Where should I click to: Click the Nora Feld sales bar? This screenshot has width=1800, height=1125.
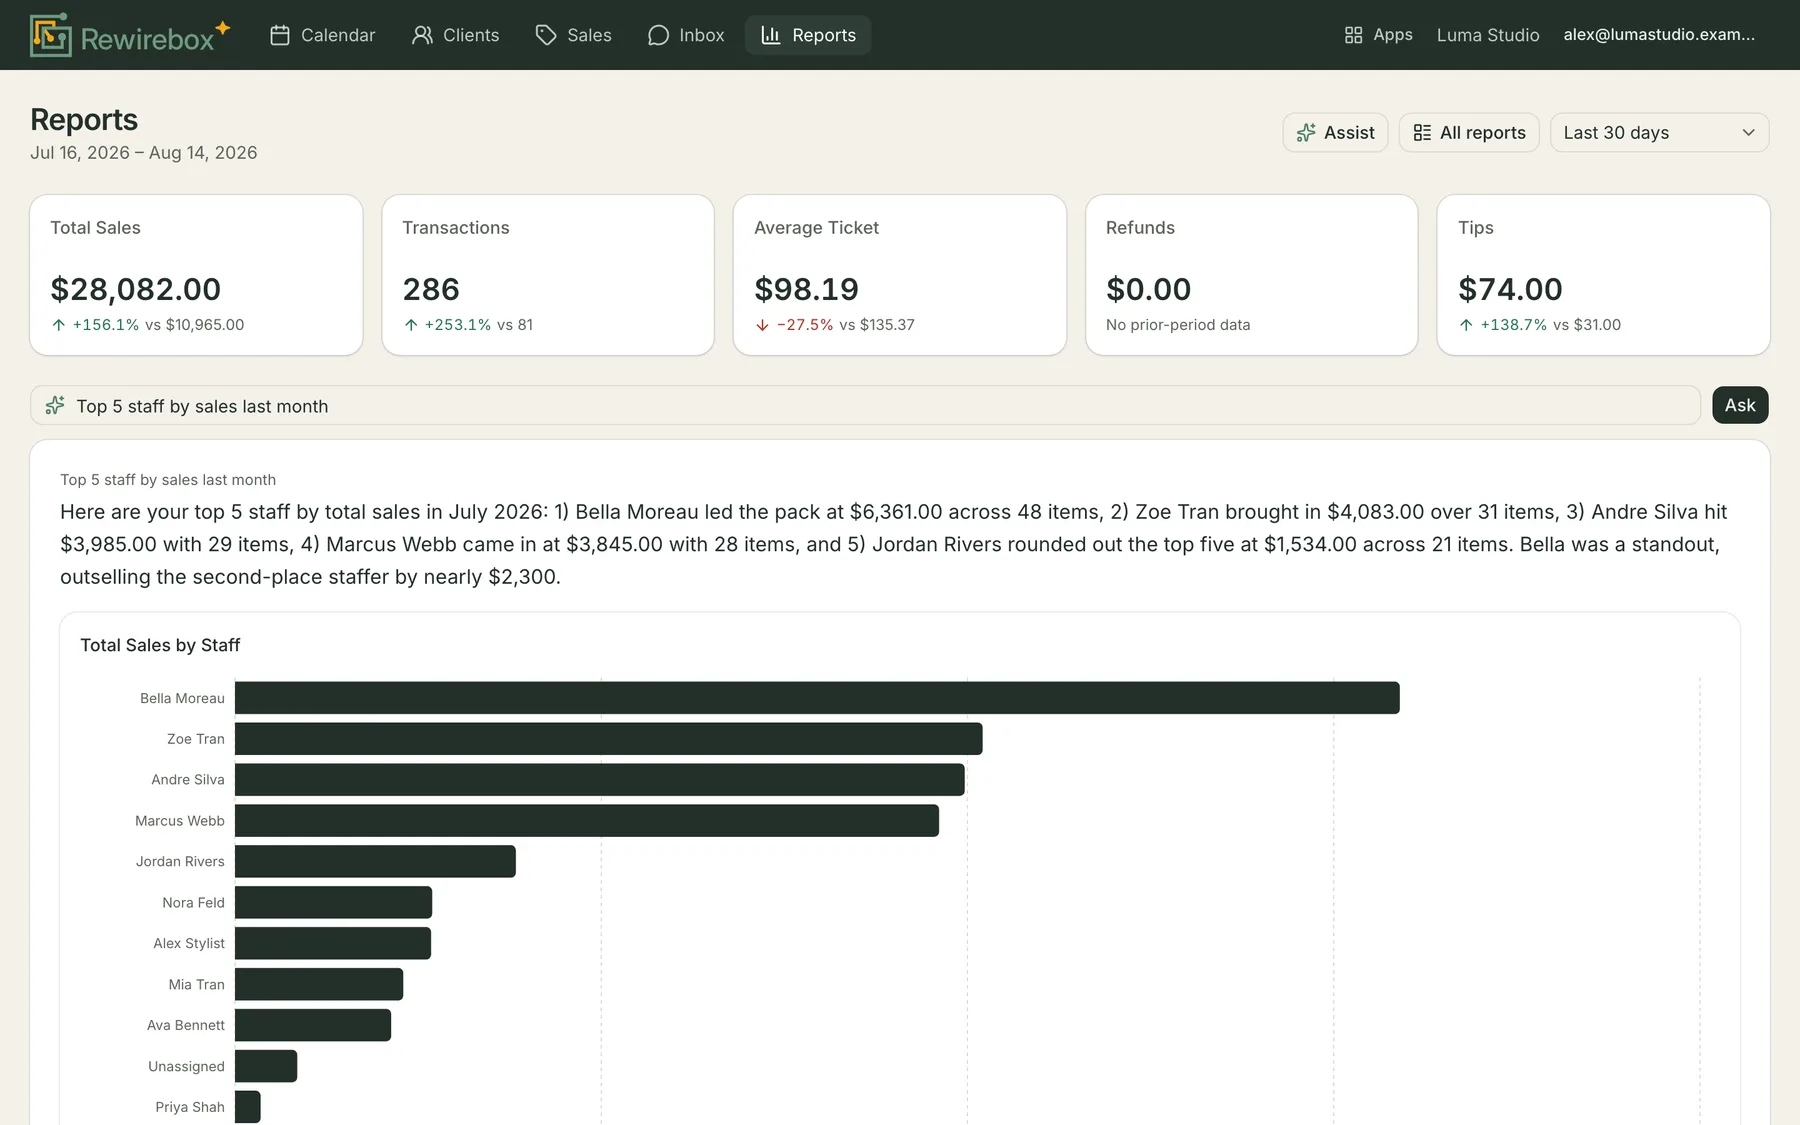point(333,902)
